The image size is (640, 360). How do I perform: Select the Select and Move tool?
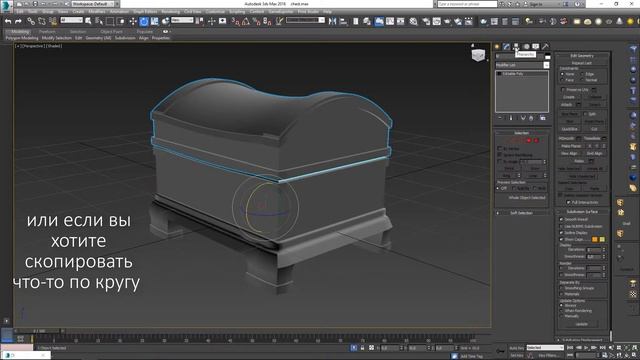coord(133,21)
